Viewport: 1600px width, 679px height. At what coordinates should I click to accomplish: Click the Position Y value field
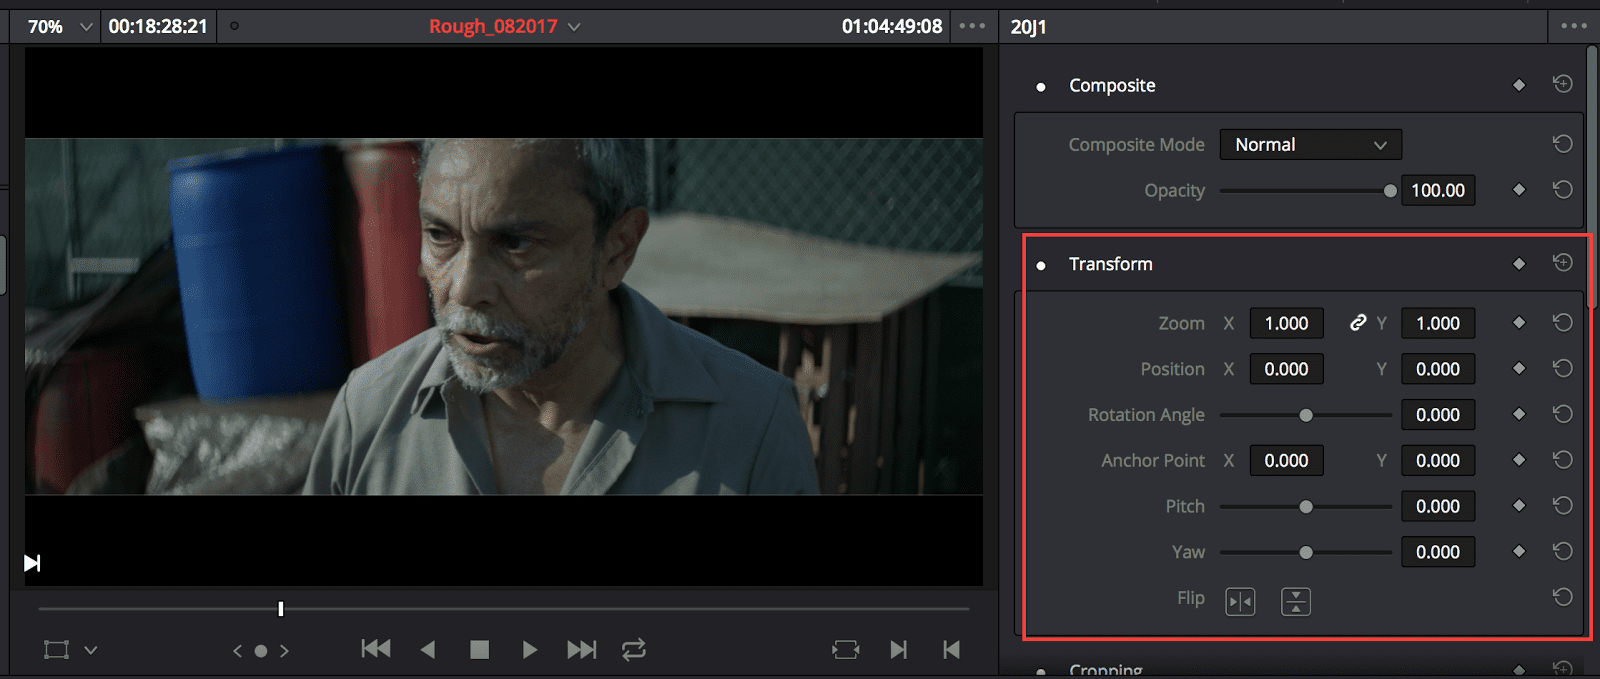1438,369
